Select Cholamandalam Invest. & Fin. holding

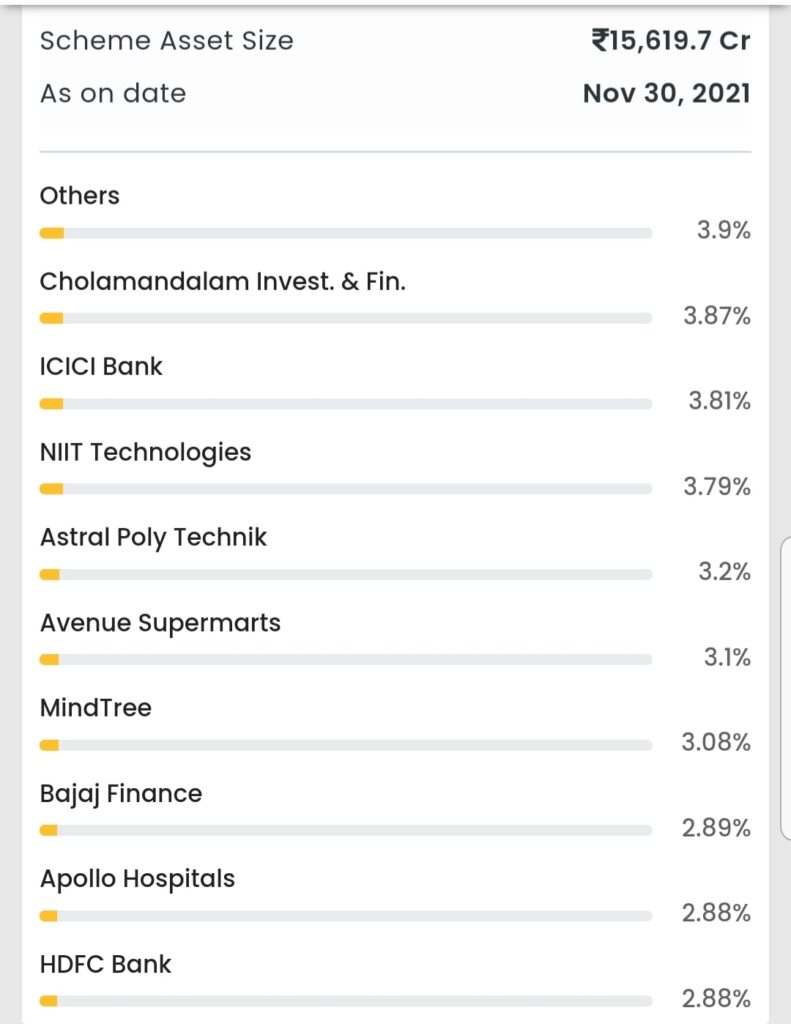click(x=395, y=300)
